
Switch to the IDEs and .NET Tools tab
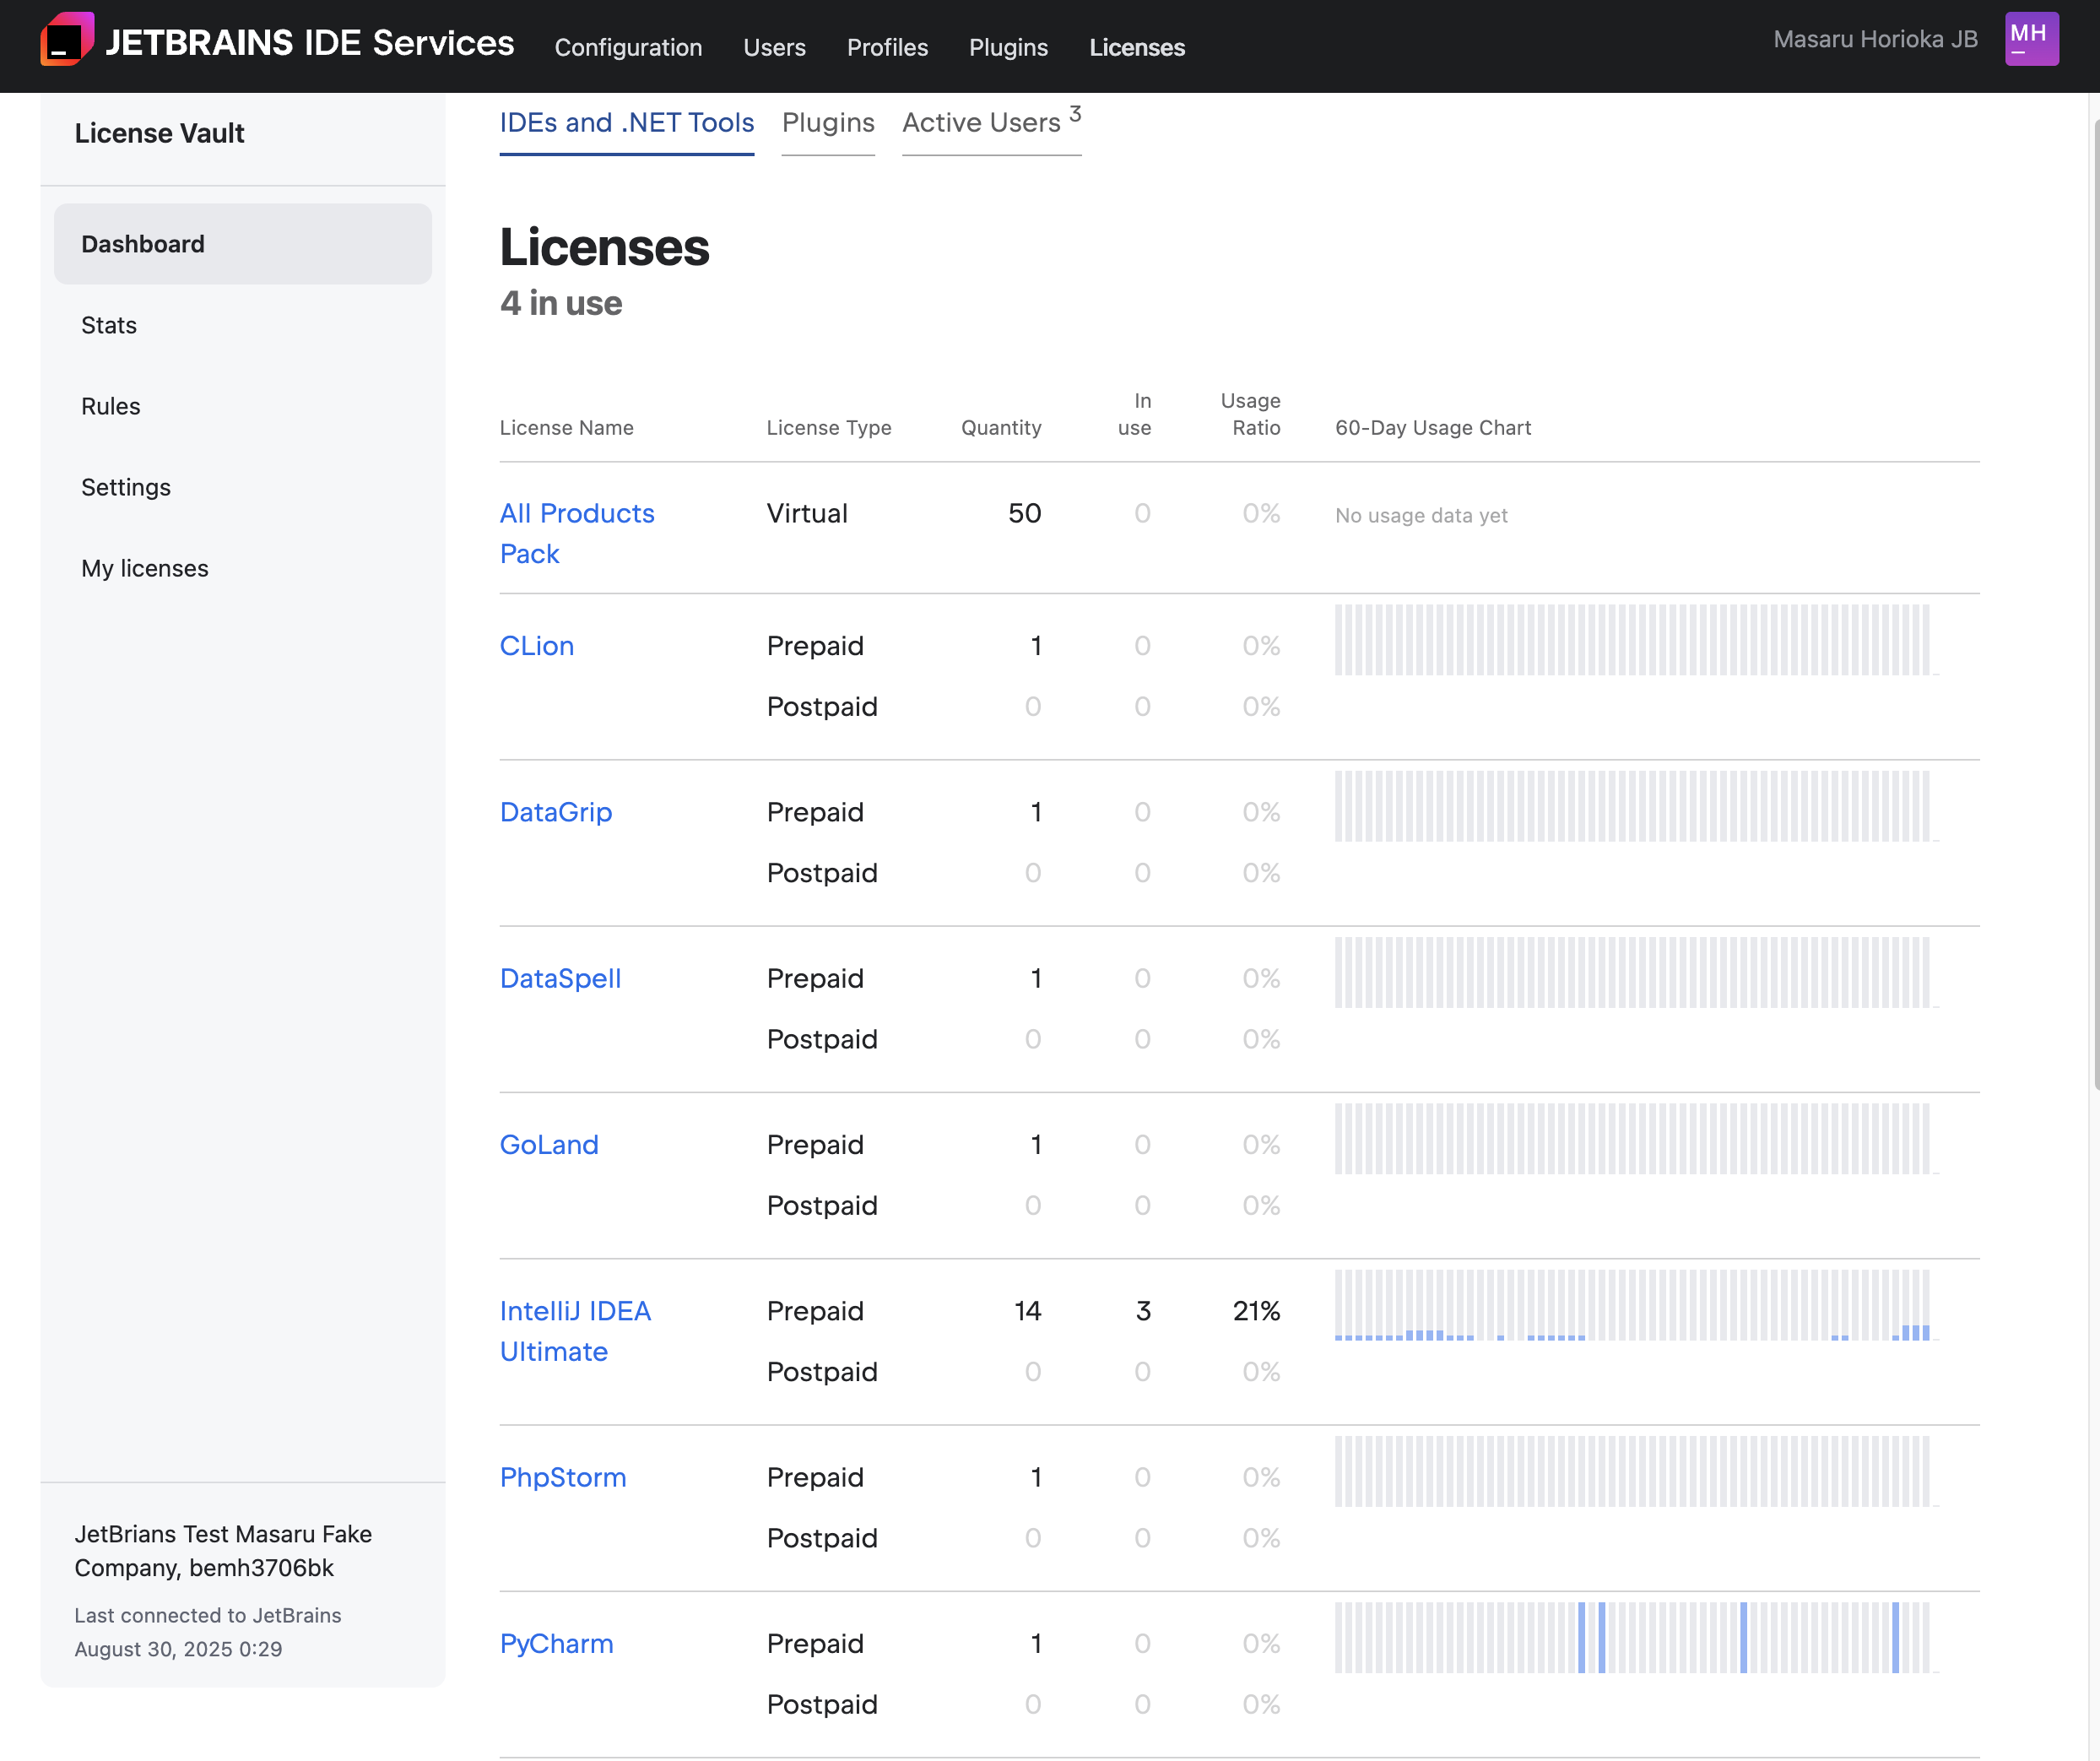[x=627, y=123]
